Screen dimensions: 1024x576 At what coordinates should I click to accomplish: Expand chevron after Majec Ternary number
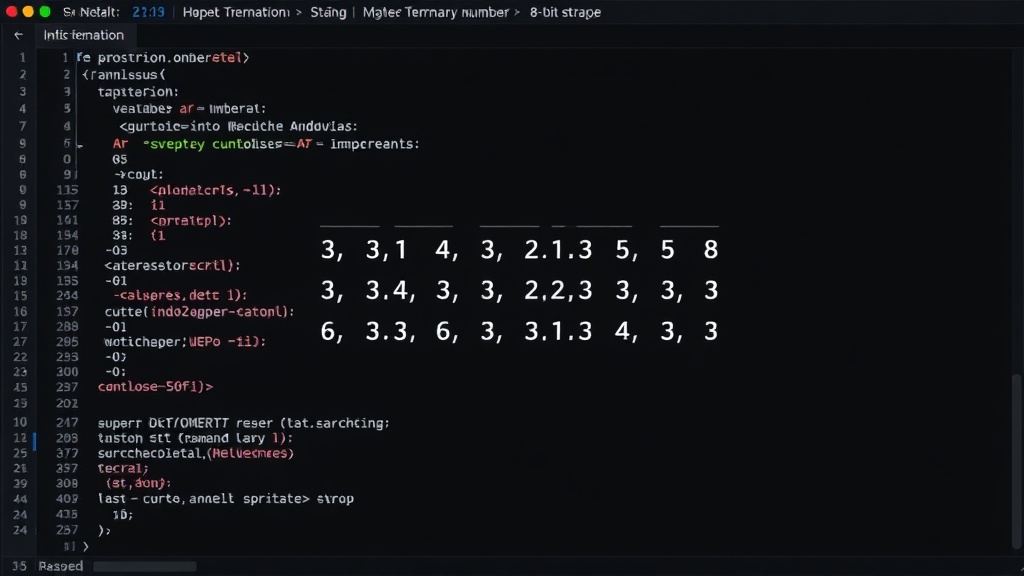[517, 12]
